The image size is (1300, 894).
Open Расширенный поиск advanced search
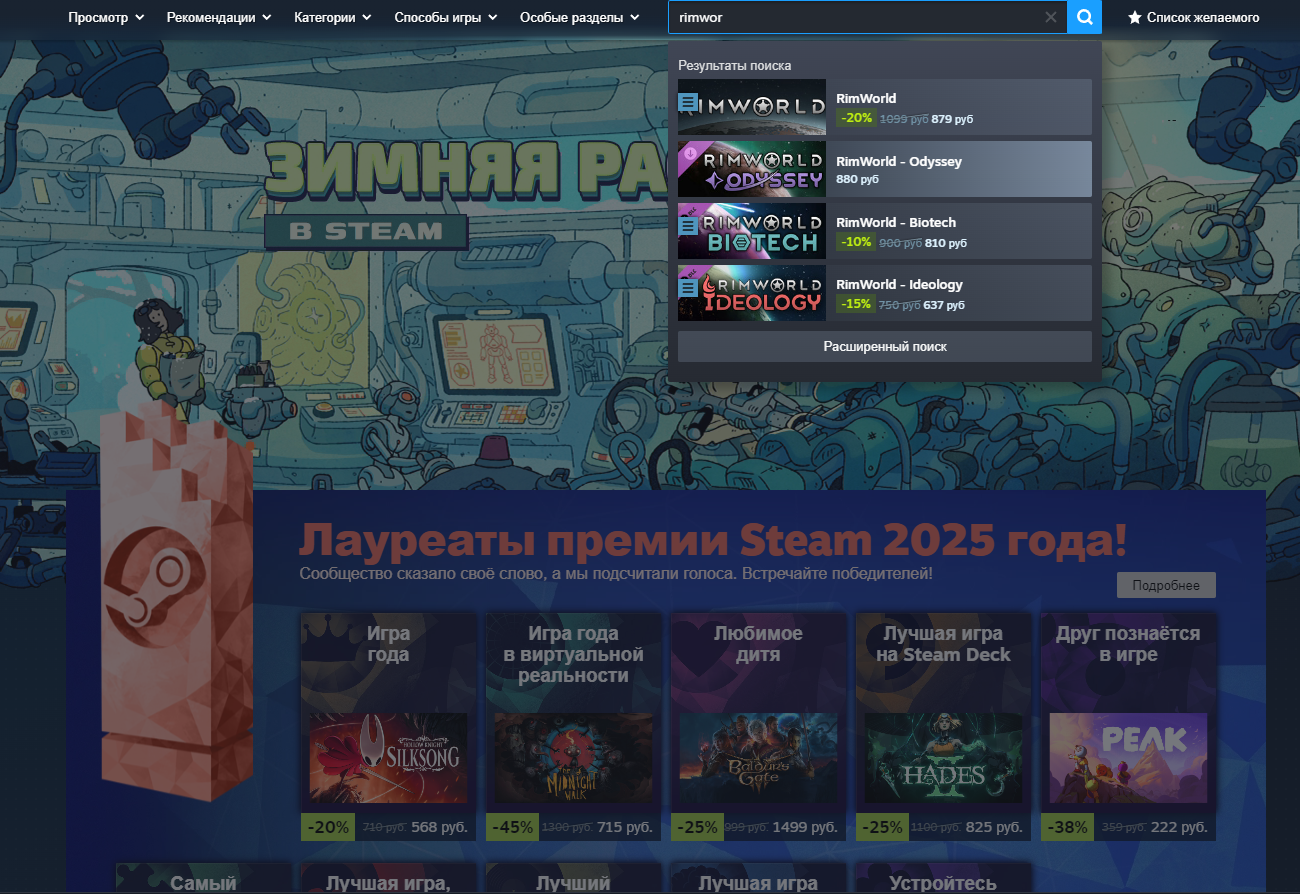point(885,346)
